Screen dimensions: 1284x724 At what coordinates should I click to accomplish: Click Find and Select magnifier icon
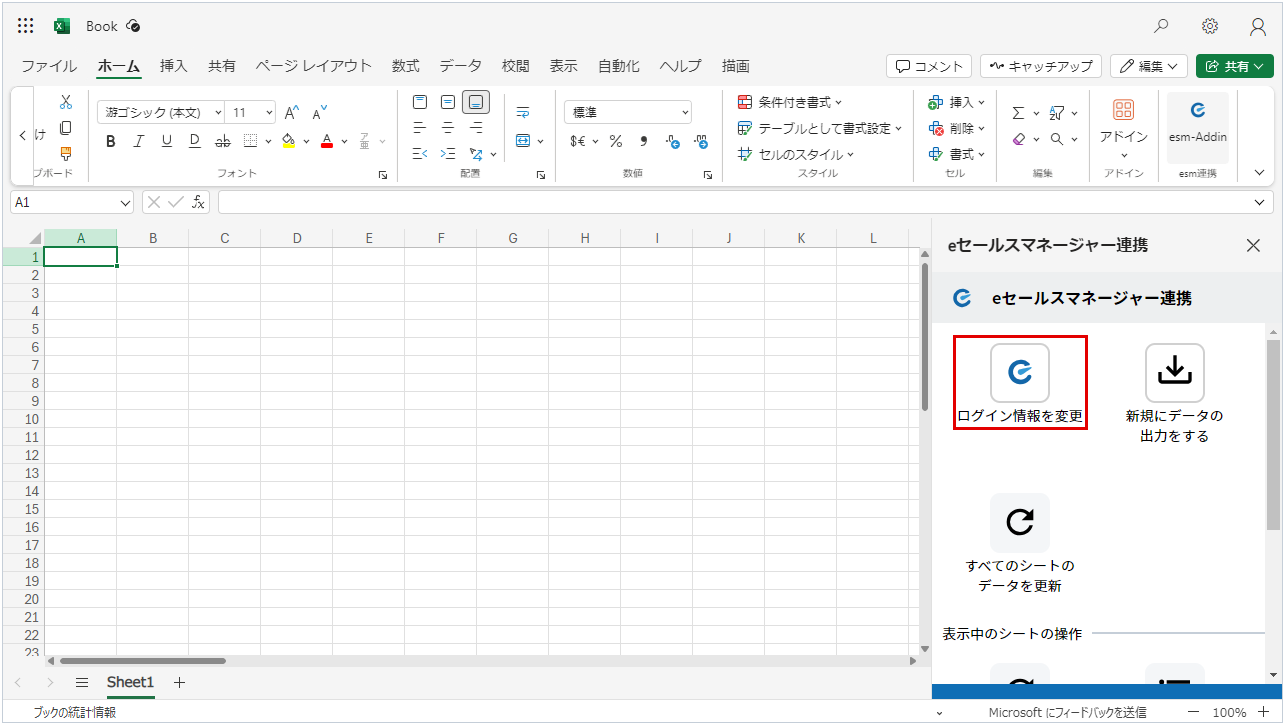[1057, 139]
